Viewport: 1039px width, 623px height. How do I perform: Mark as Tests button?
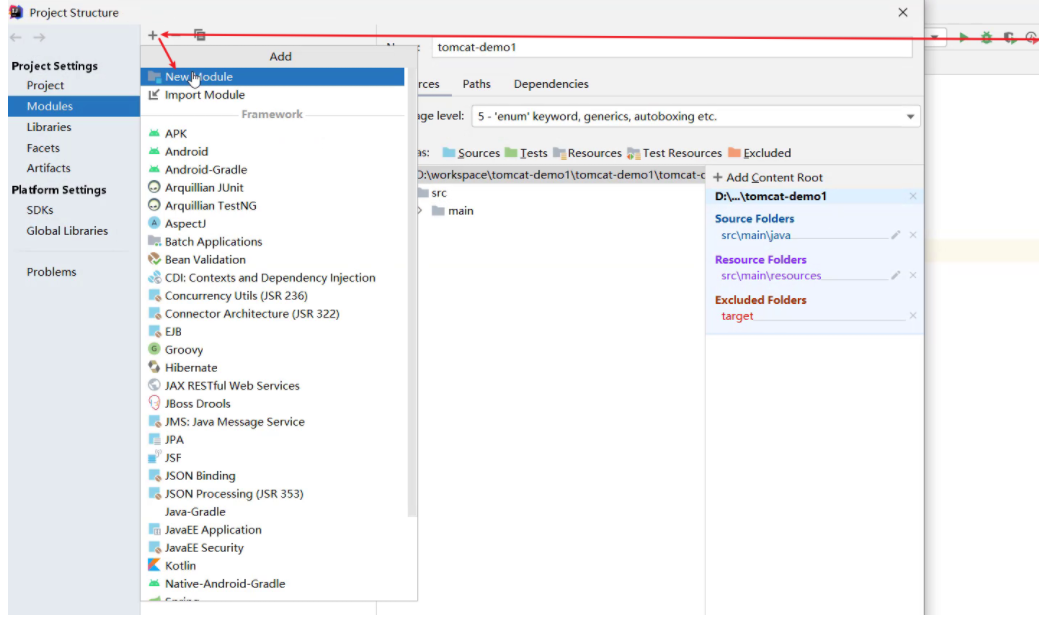[526, 153]
